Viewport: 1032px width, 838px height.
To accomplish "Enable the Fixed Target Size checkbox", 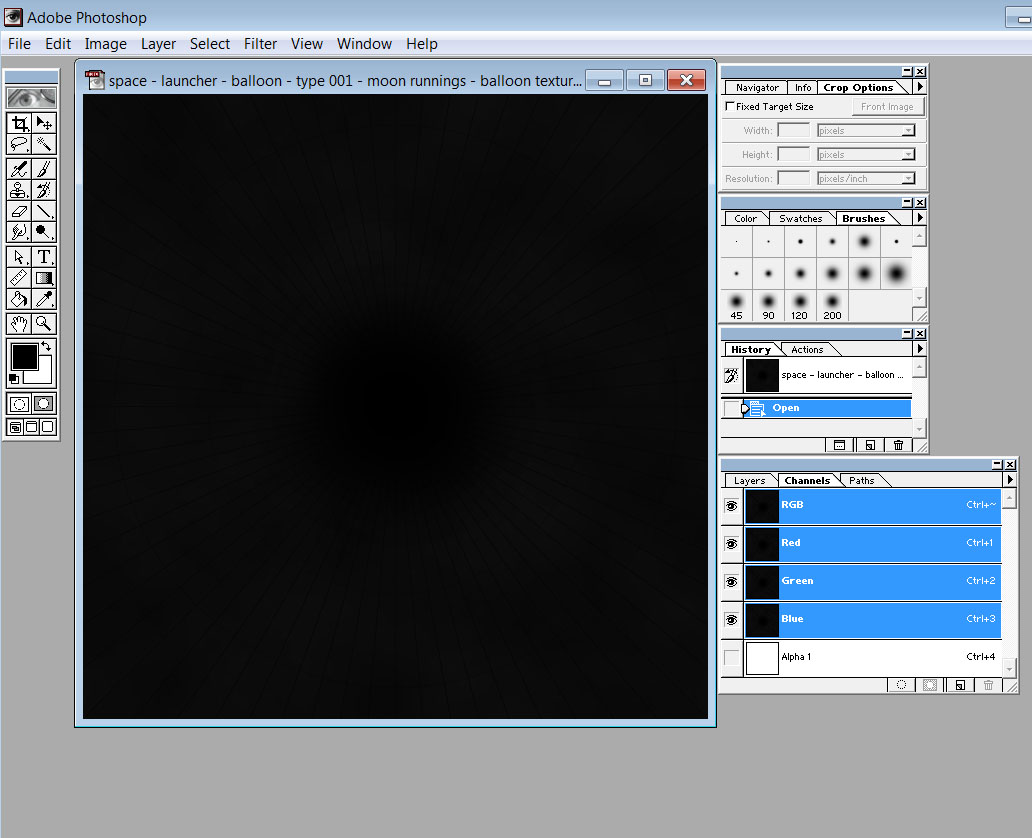I will pyautogui.click(x=730, y=107).
